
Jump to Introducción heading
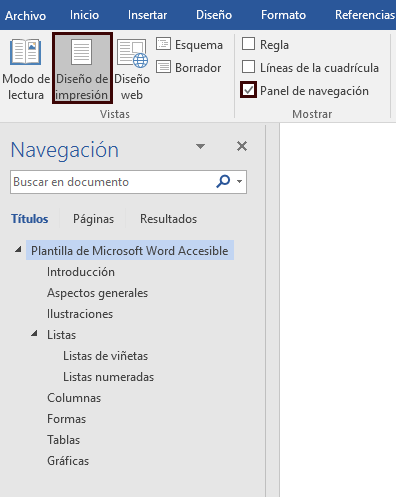click(81, 272)
